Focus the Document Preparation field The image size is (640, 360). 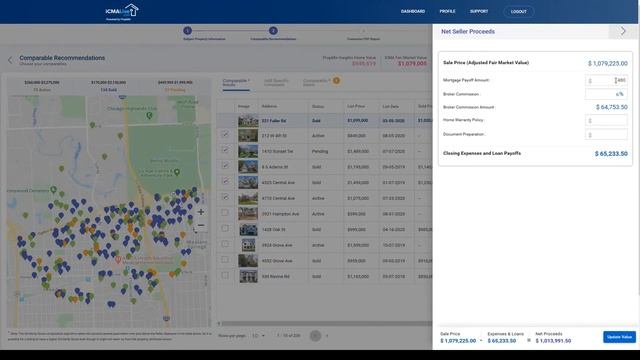point(606,134)
